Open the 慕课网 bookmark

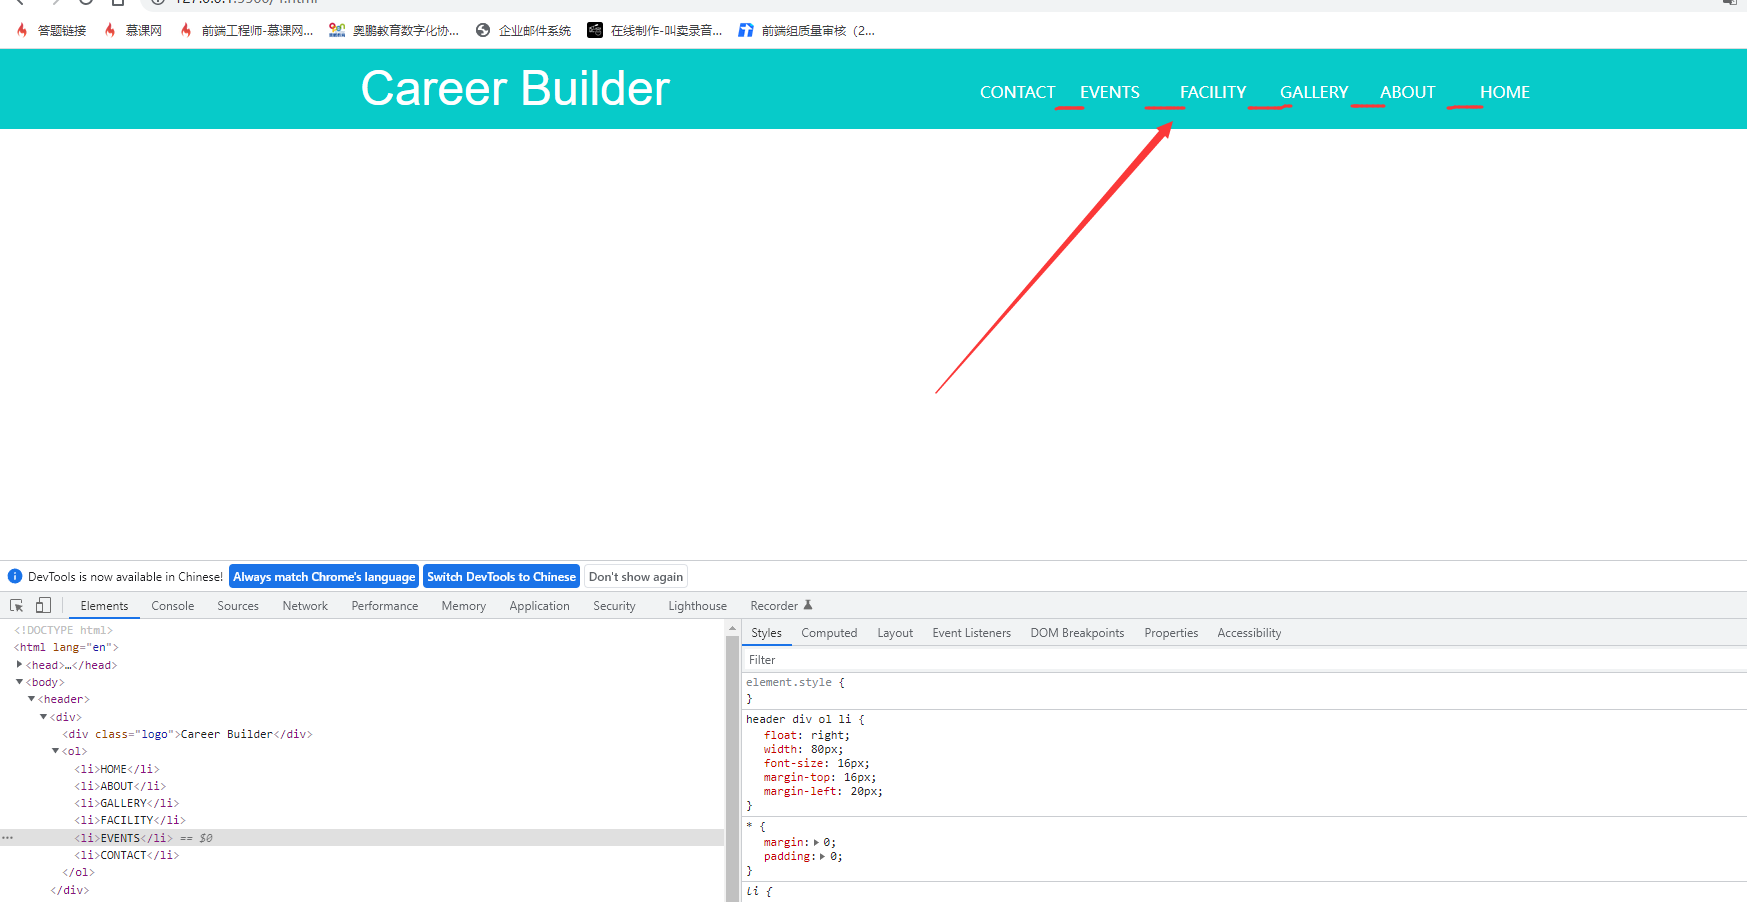(134, 31)
